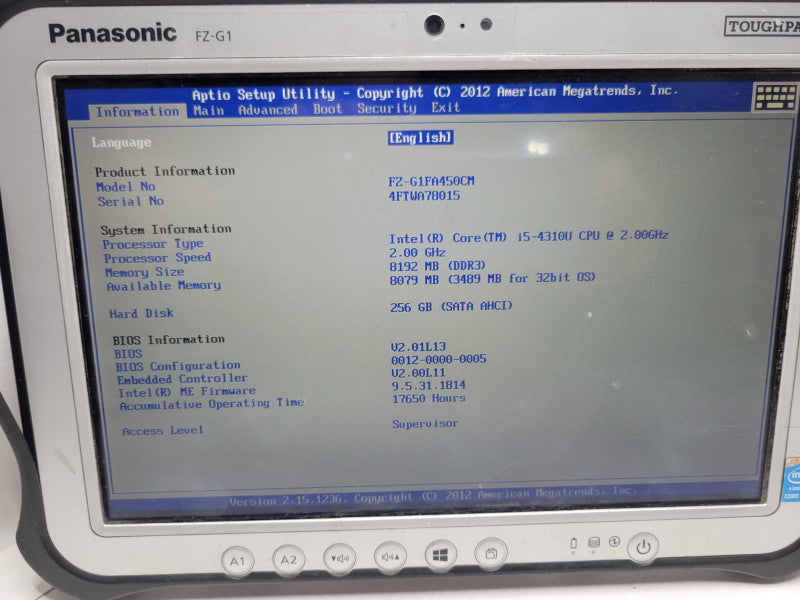Screen dimensions: 800x600
Task: Tap the power button on the bezel
Action: pos(643,548)
